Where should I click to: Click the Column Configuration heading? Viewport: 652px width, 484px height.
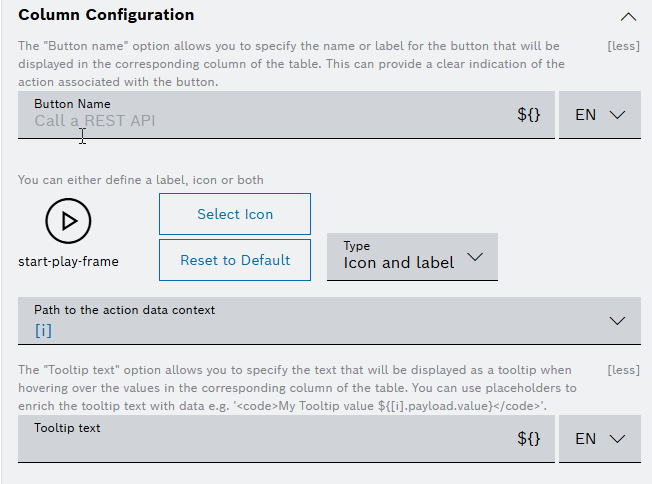point(106,15)
